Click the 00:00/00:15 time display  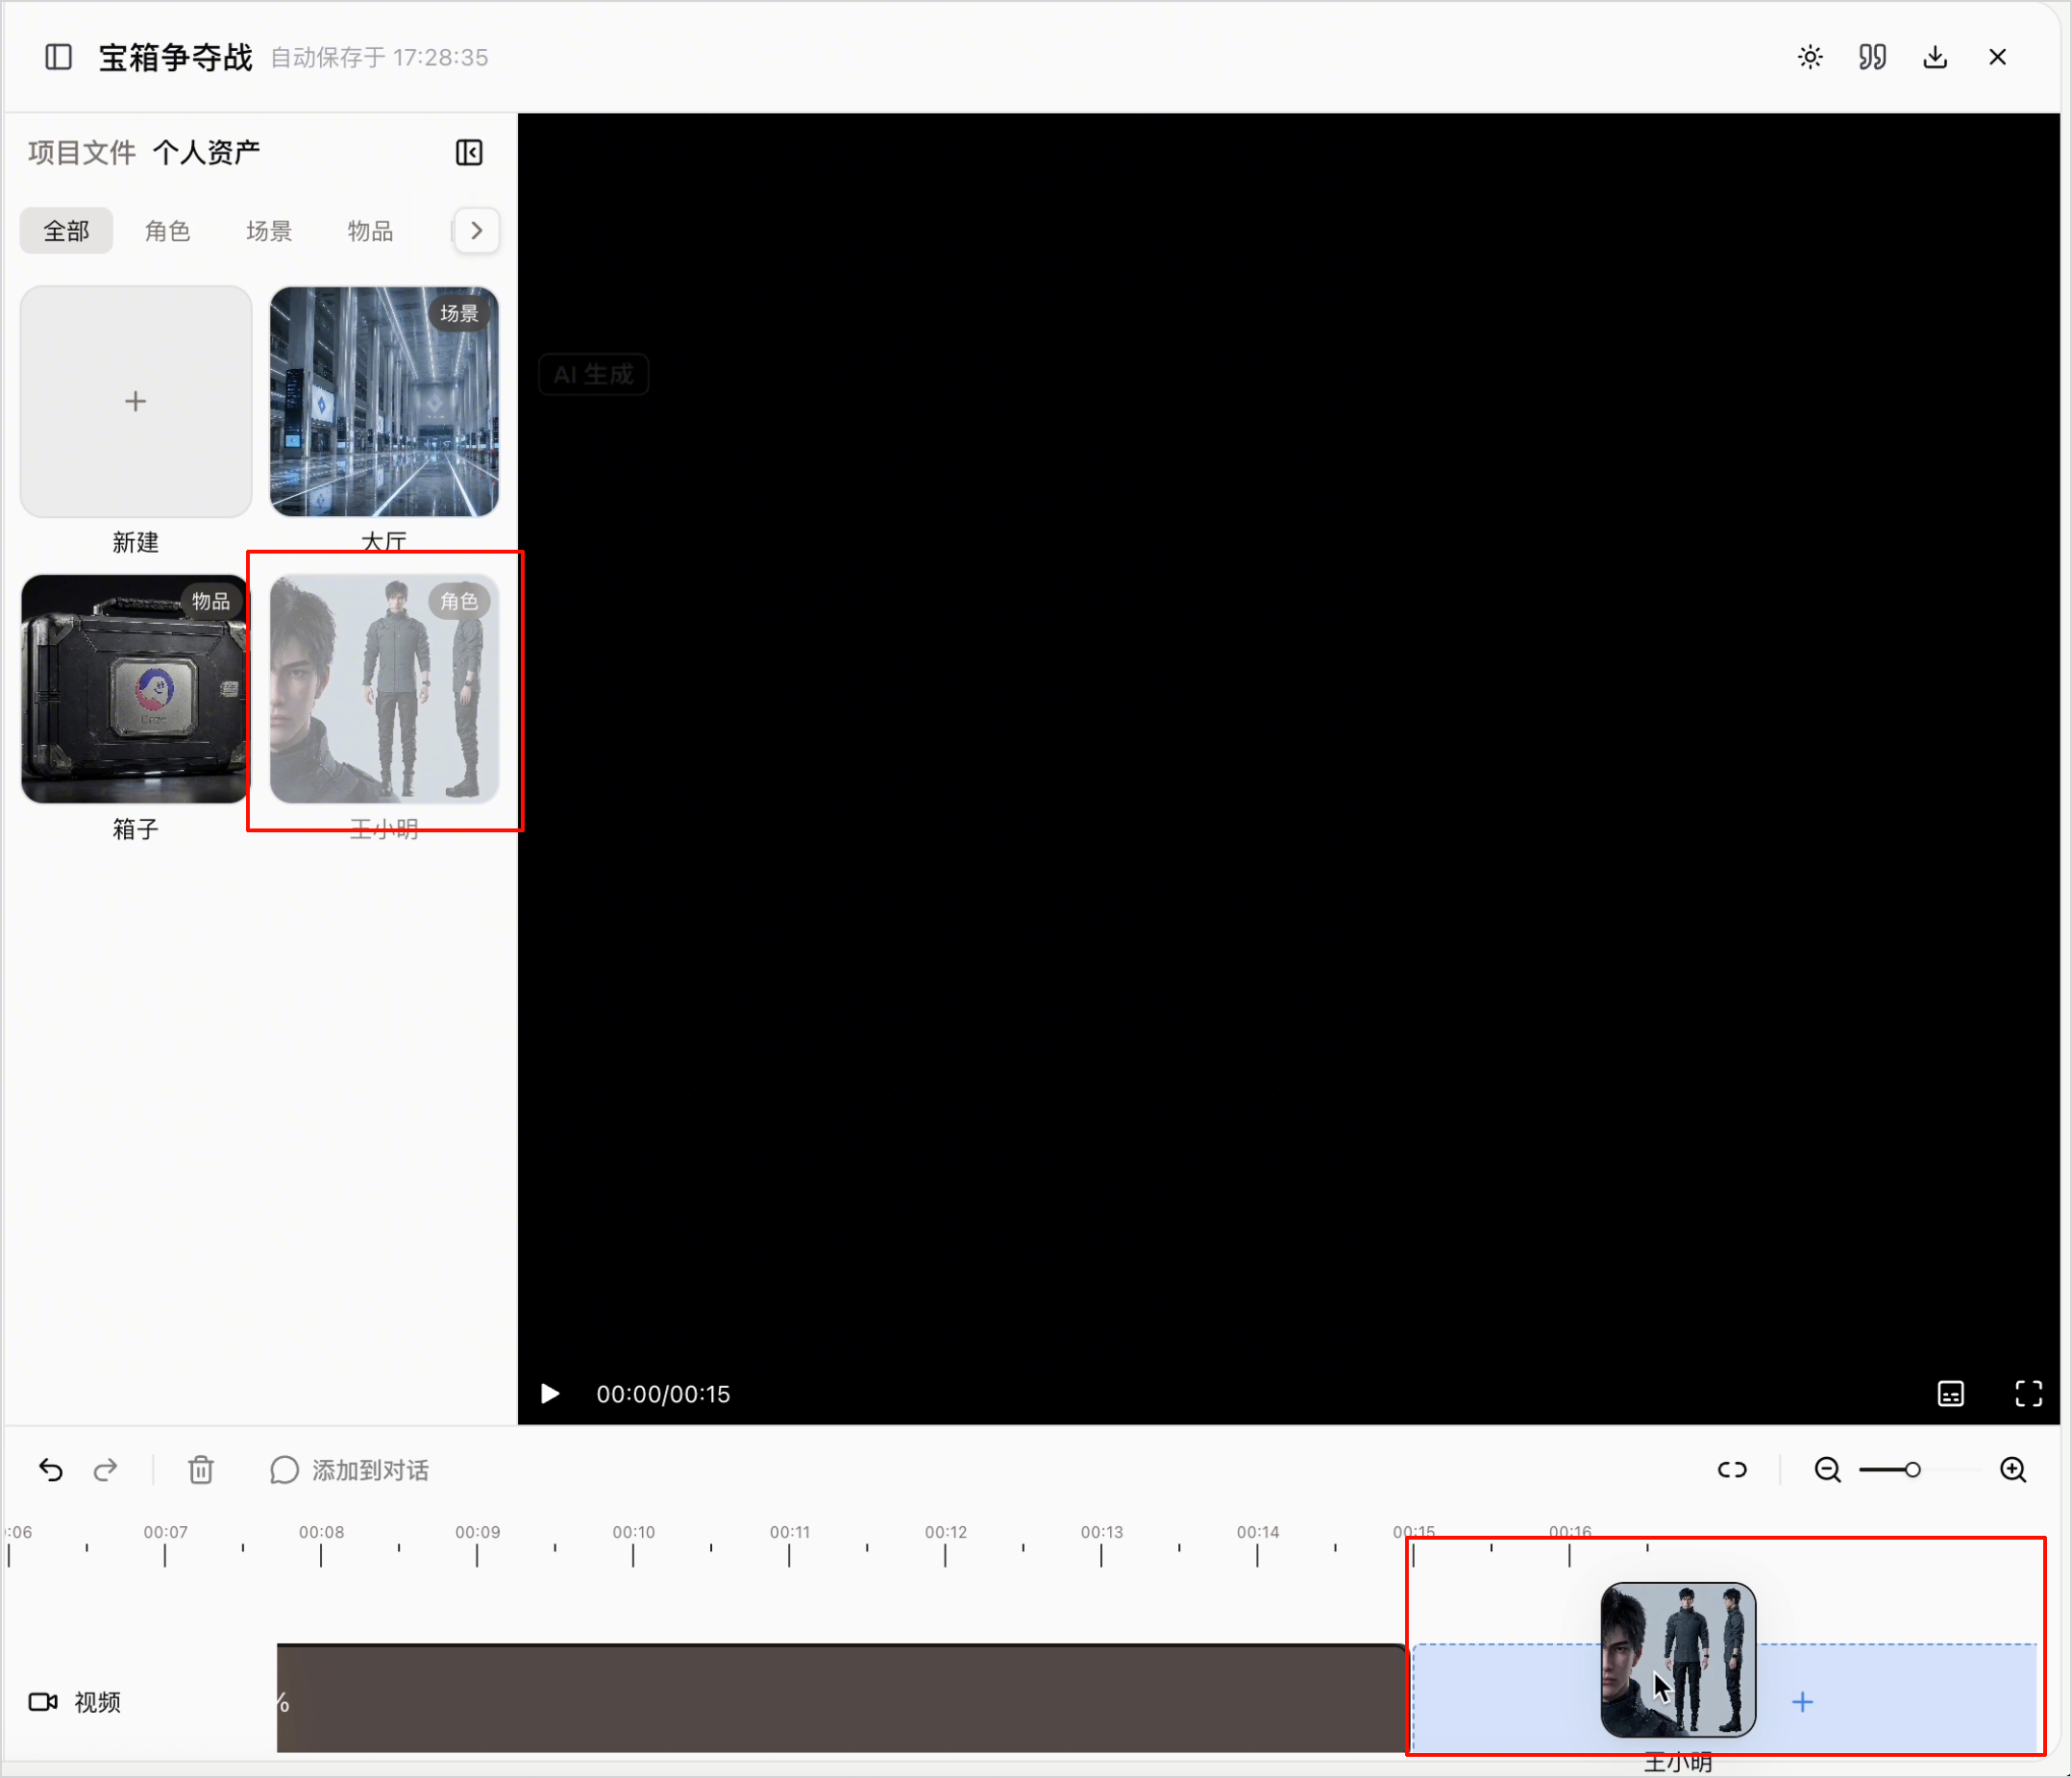[x=663, y=1394]
